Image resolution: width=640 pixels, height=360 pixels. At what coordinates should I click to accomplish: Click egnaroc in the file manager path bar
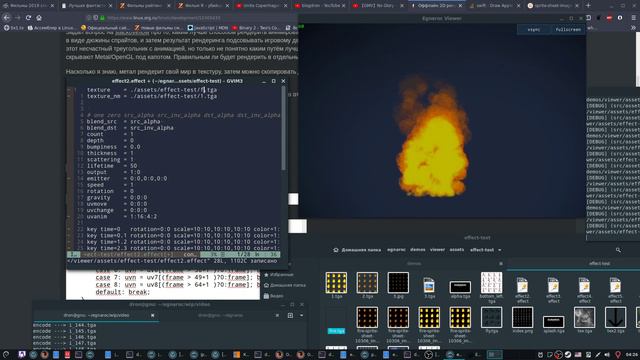click(396, 249)
